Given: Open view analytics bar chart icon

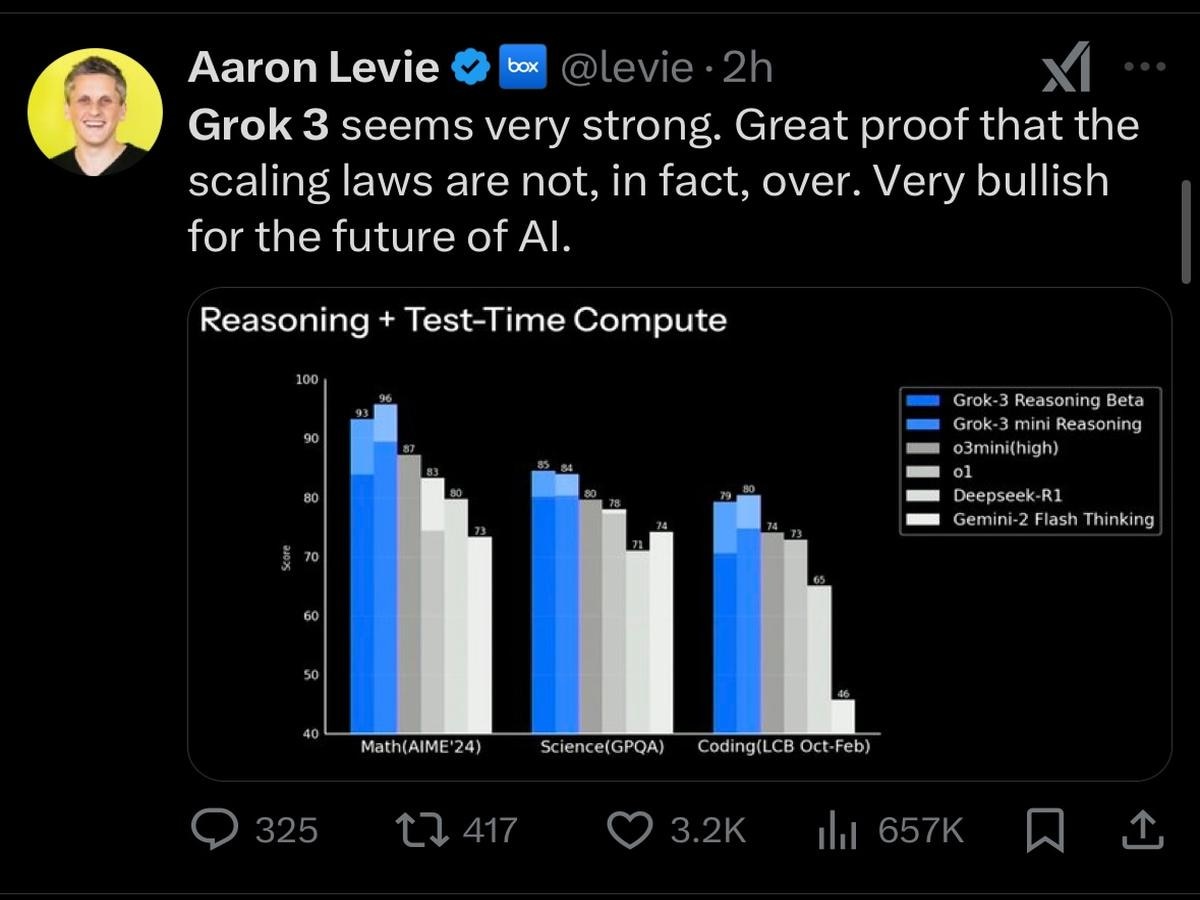Looking at the screenshot, I should click(x=838, y=831).
